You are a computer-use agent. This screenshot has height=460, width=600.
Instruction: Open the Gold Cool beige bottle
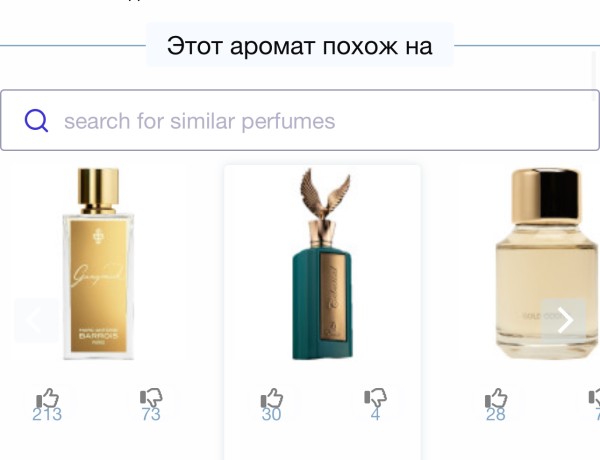pos(547,264)
